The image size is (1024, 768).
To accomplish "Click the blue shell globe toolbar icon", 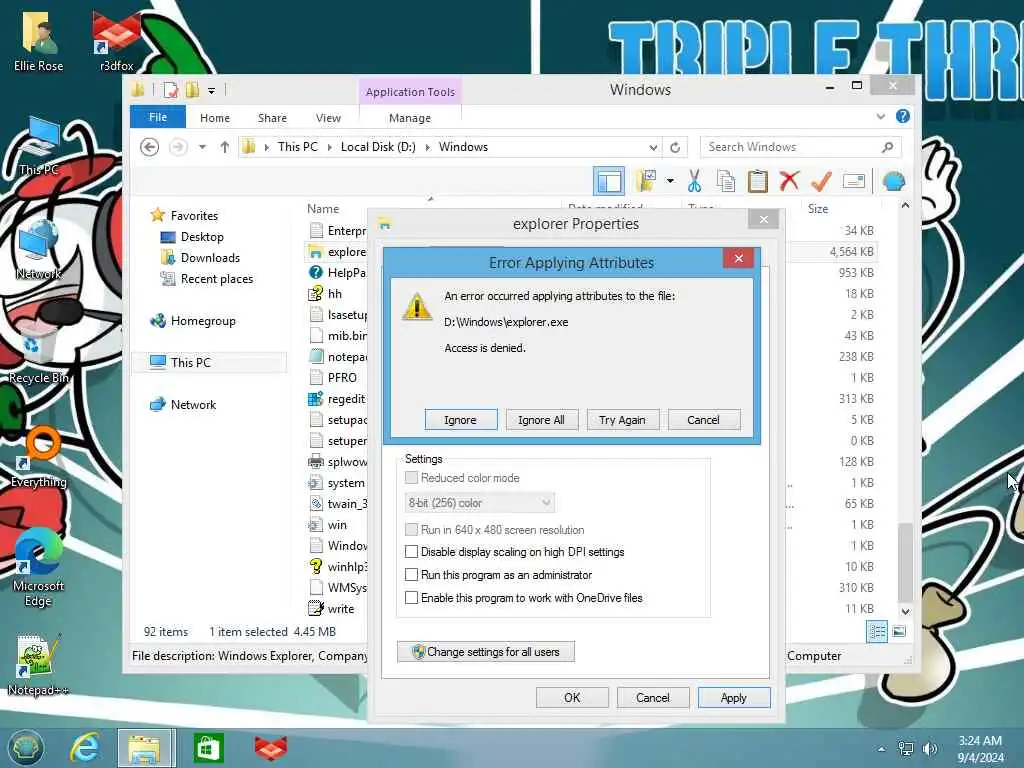I will (x=893, y=181).
